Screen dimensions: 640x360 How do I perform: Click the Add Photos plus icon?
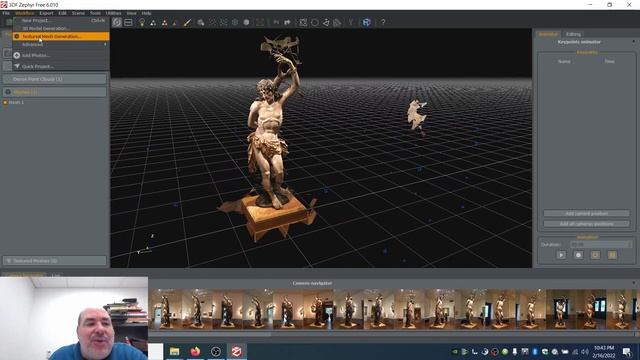pos(17,56)
